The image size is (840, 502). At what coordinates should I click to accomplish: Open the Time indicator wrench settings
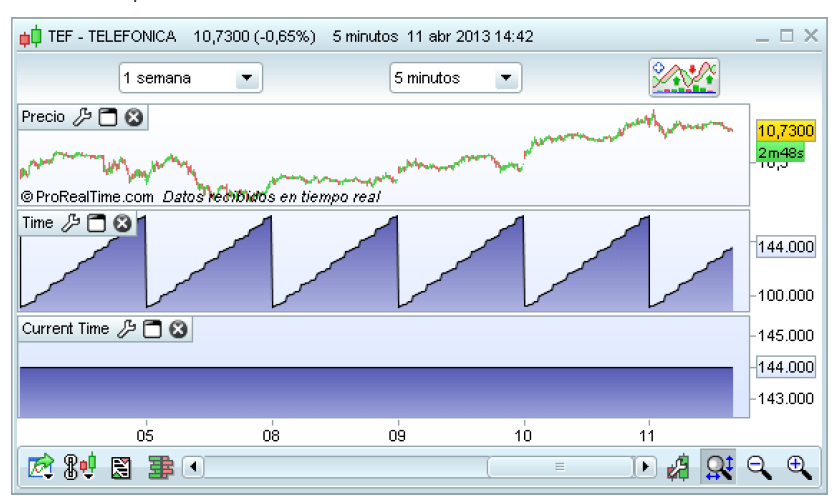pyautogui.click(x=71, y=223)
